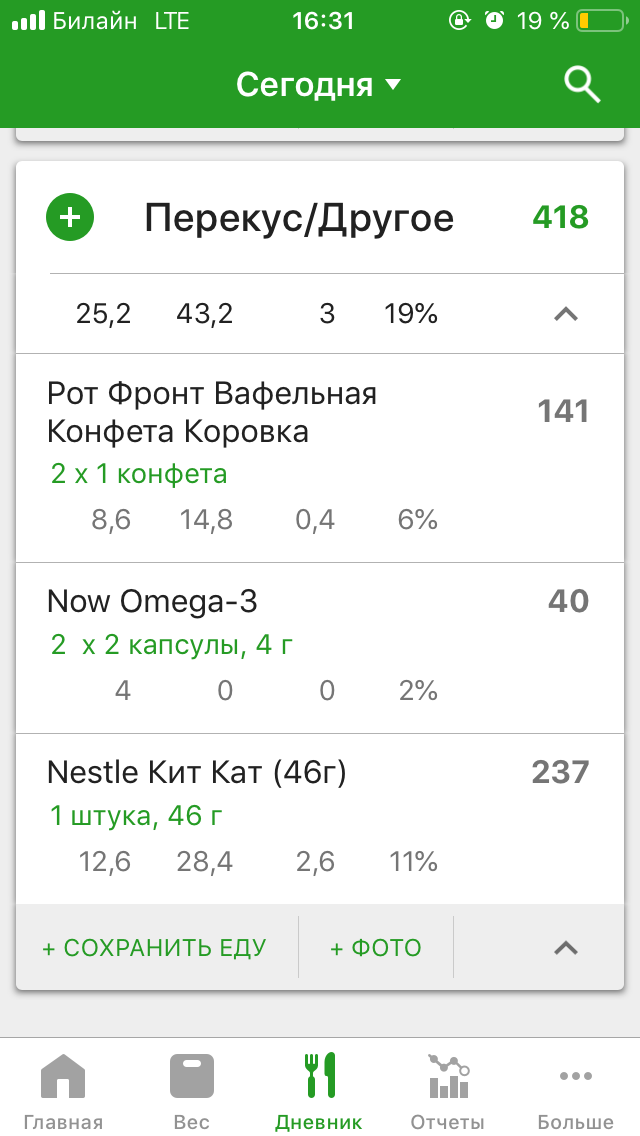Tap the 2 x 2 капсулы serving size

[x=172, y=646]
